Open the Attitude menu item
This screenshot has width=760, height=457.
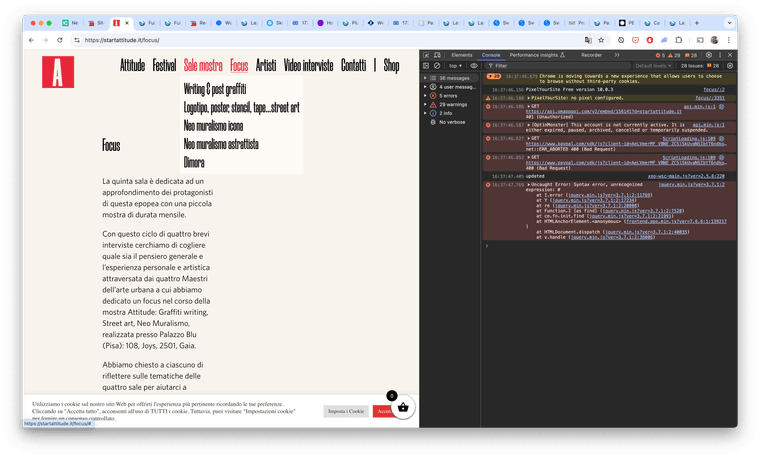click(x=132, y=65)
